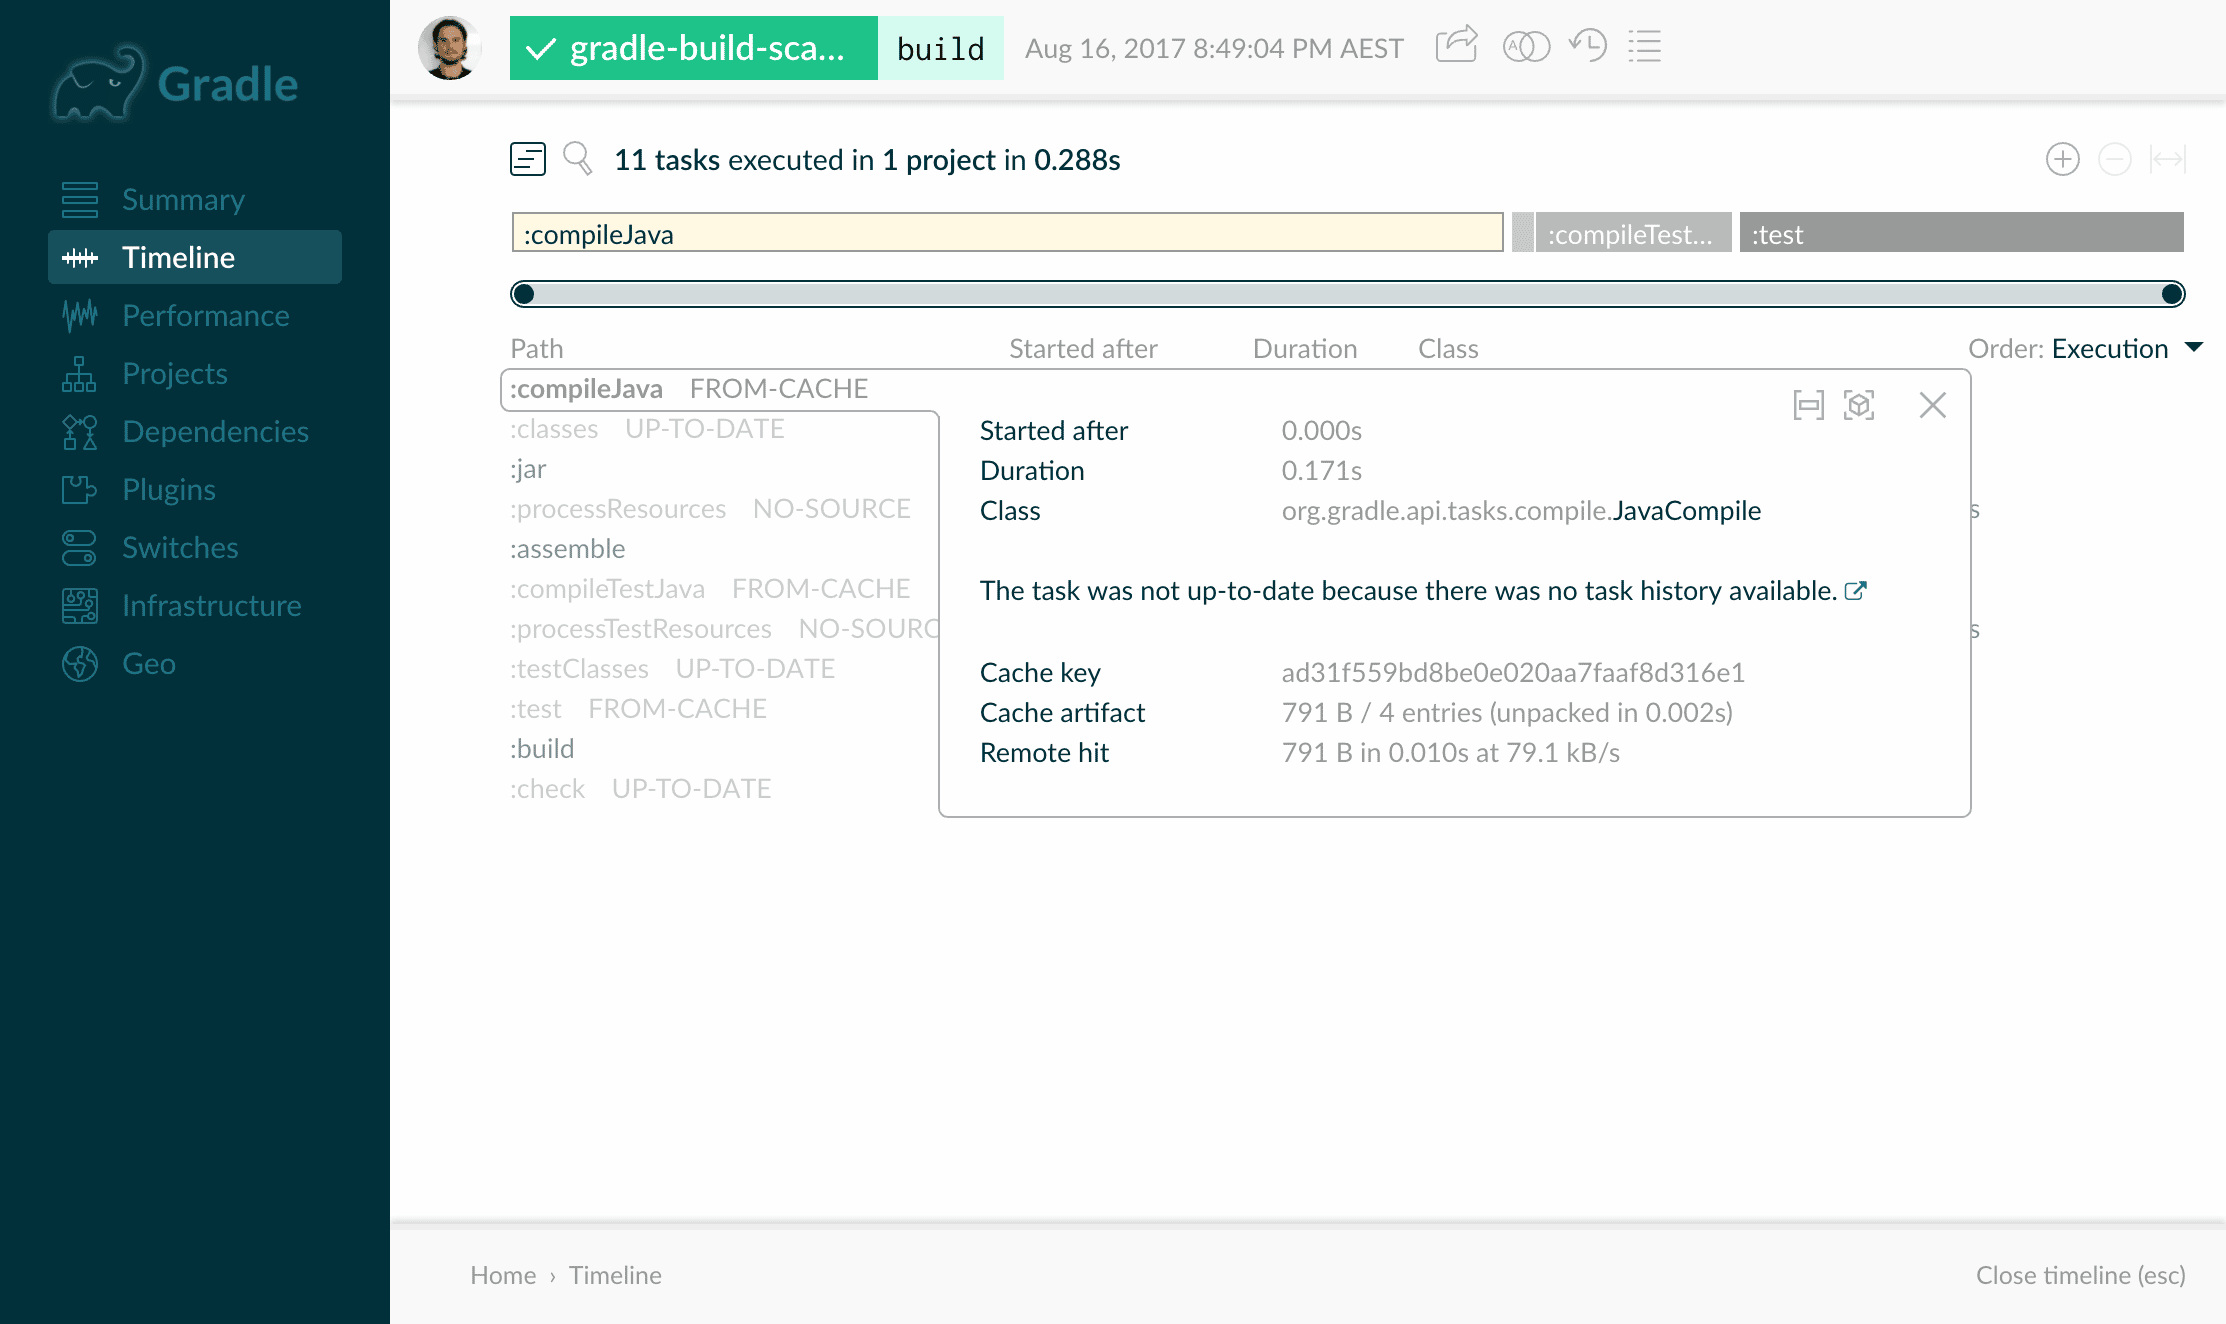This screenshot has width=2226, height=1324.
Task: Toggle the task list view icon
Action: tap(528, 159)
